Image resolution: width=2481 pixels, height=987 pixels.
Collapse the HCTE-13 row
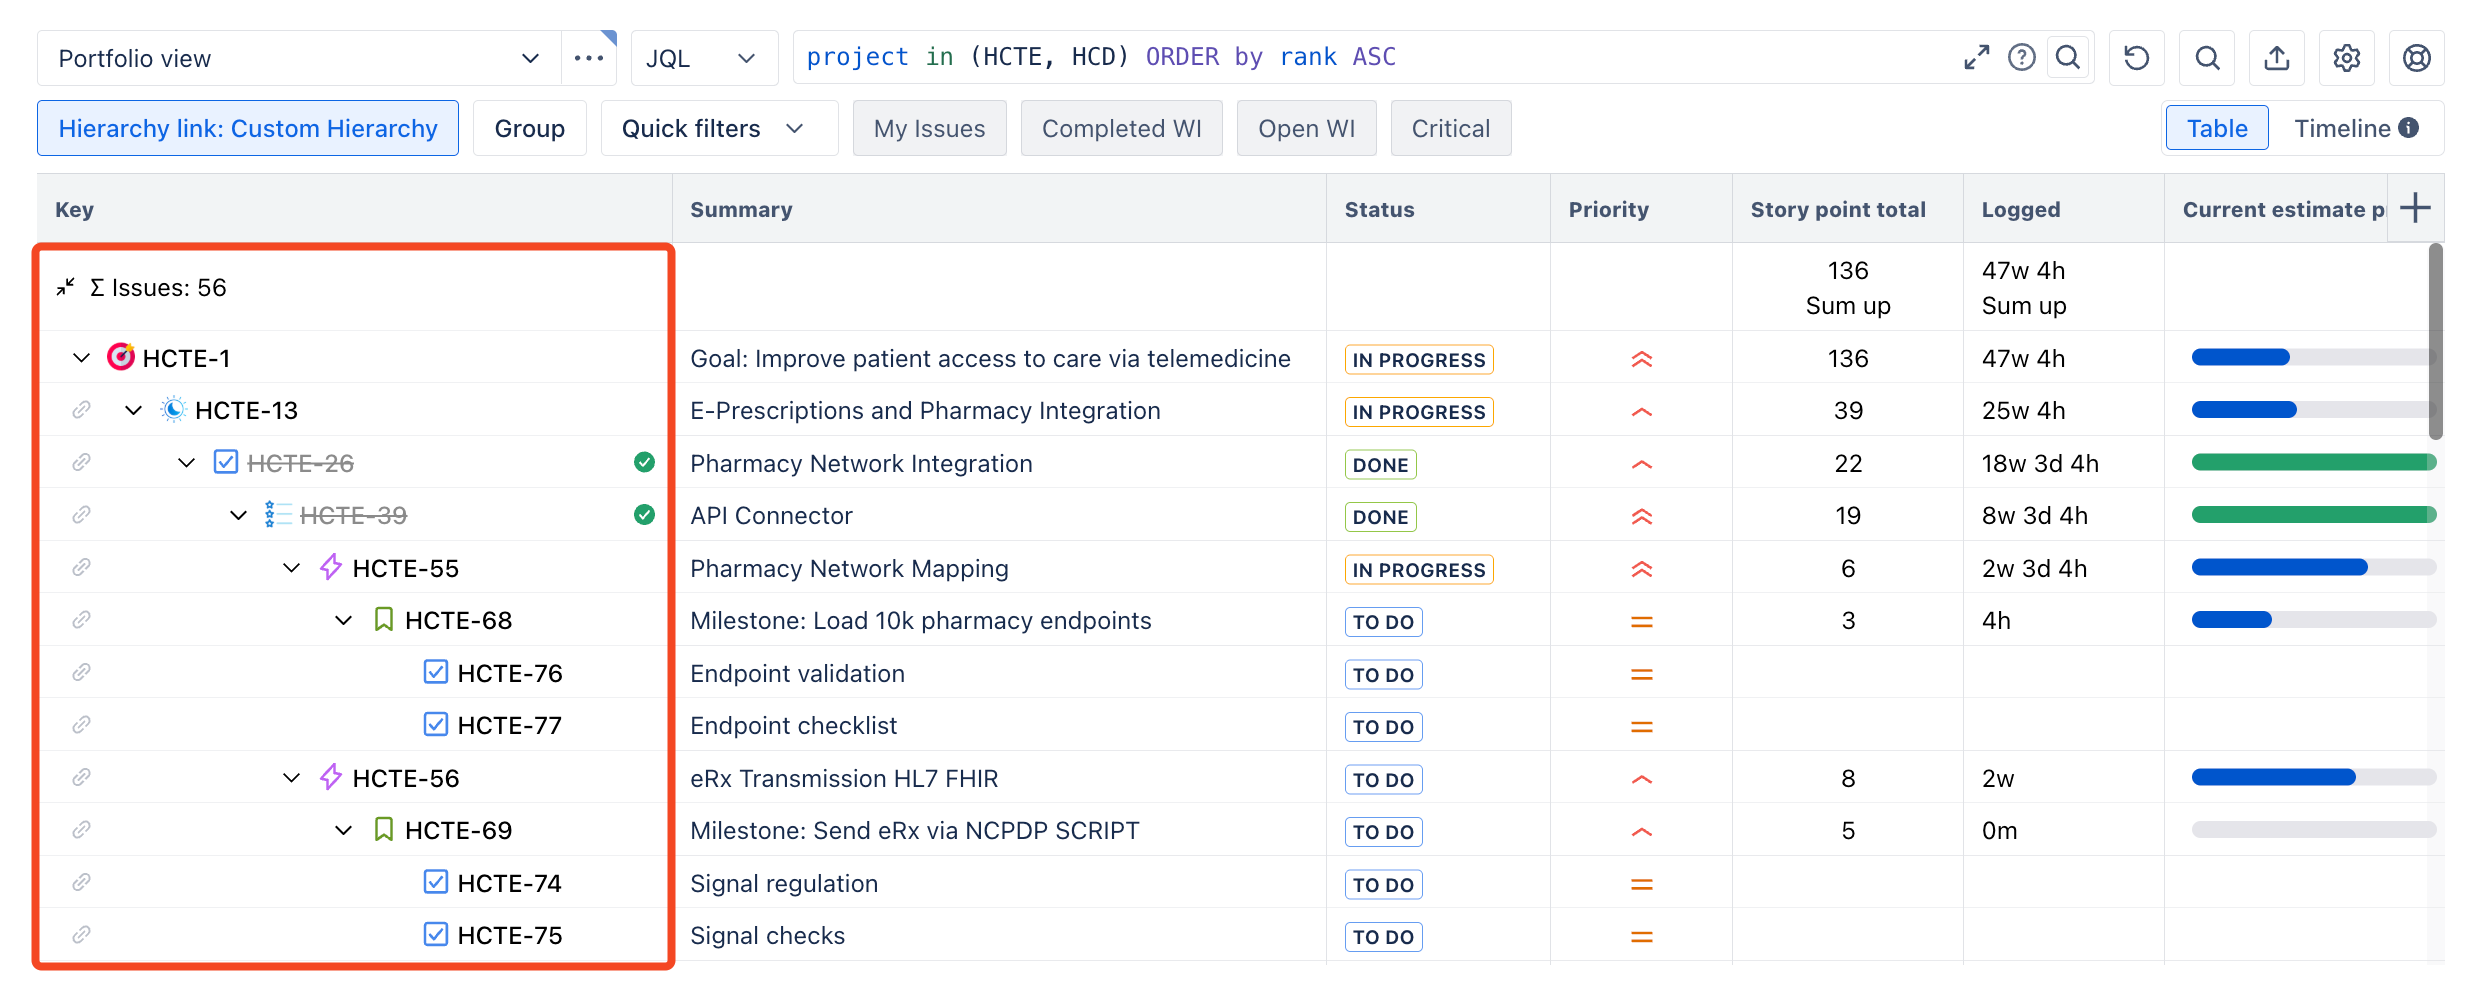click(134, 410)
